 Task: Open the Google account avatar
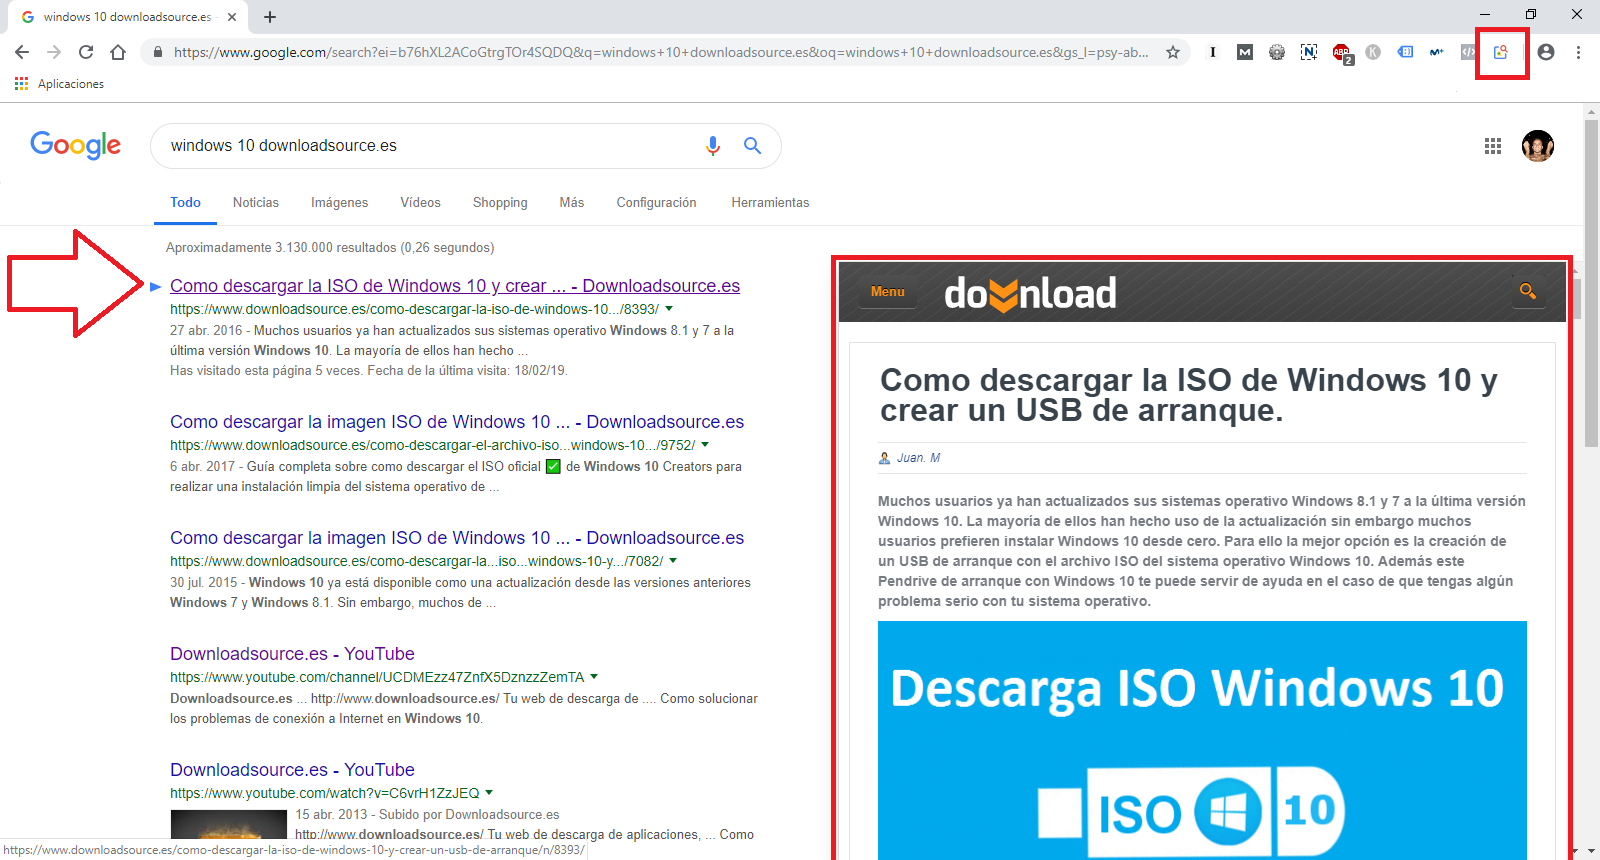(x=1538, y=146)
